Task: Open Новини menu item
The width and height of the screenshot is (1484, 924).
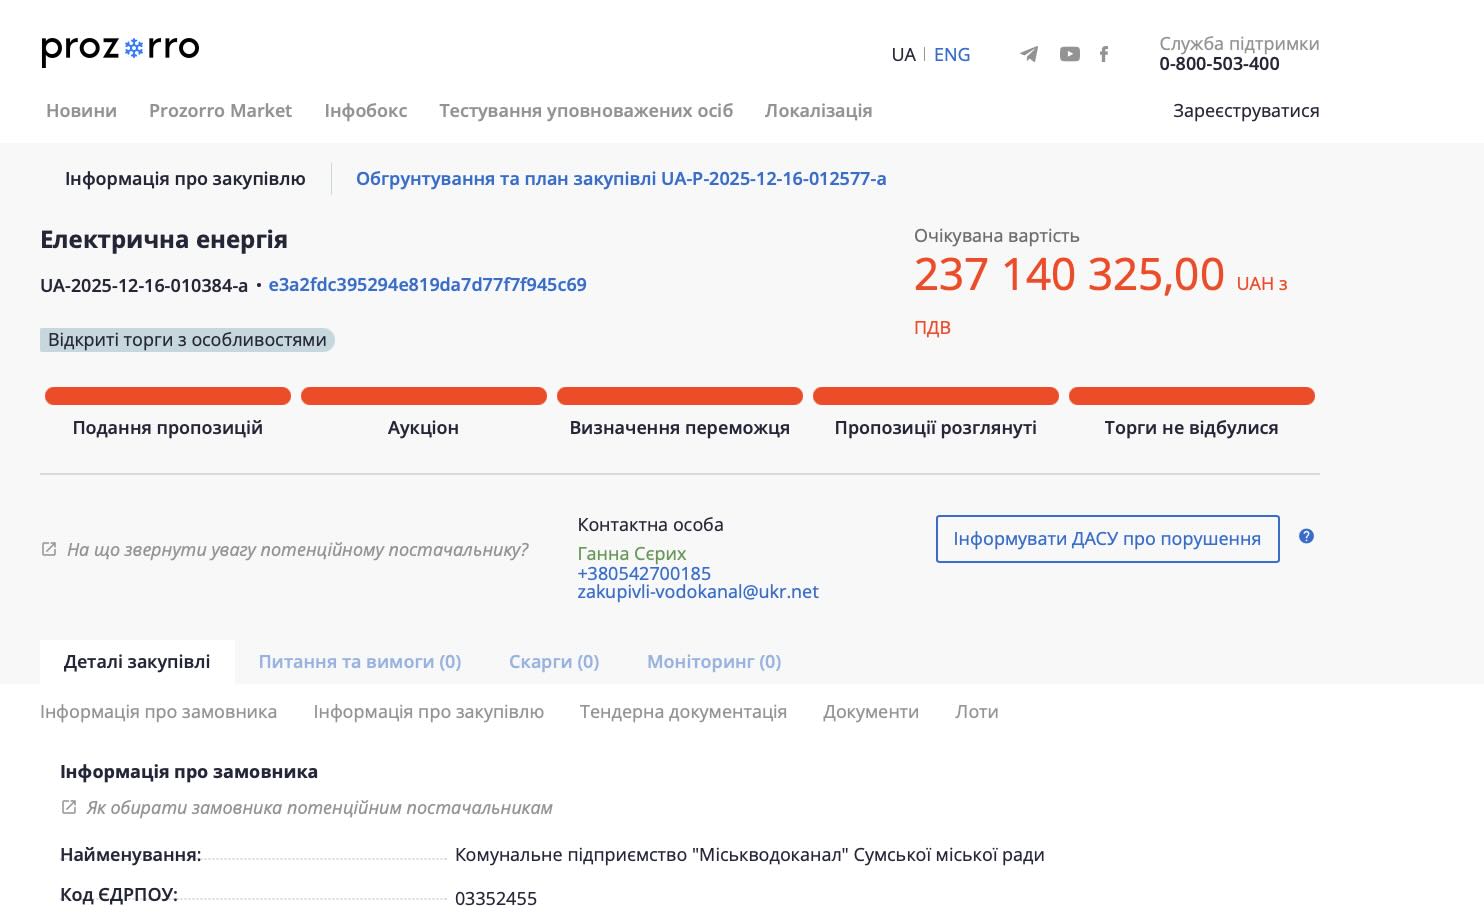Action: tap(81, 111)
